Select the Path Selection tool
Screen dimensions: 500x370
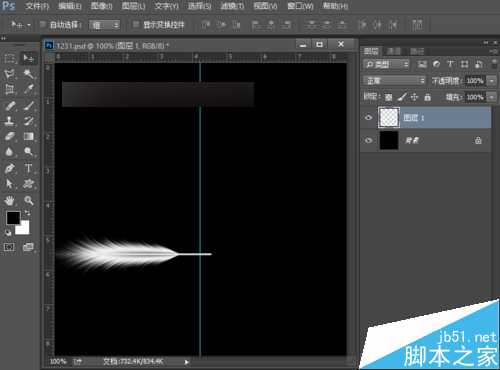pyautogui.click(x=10, y=184)
